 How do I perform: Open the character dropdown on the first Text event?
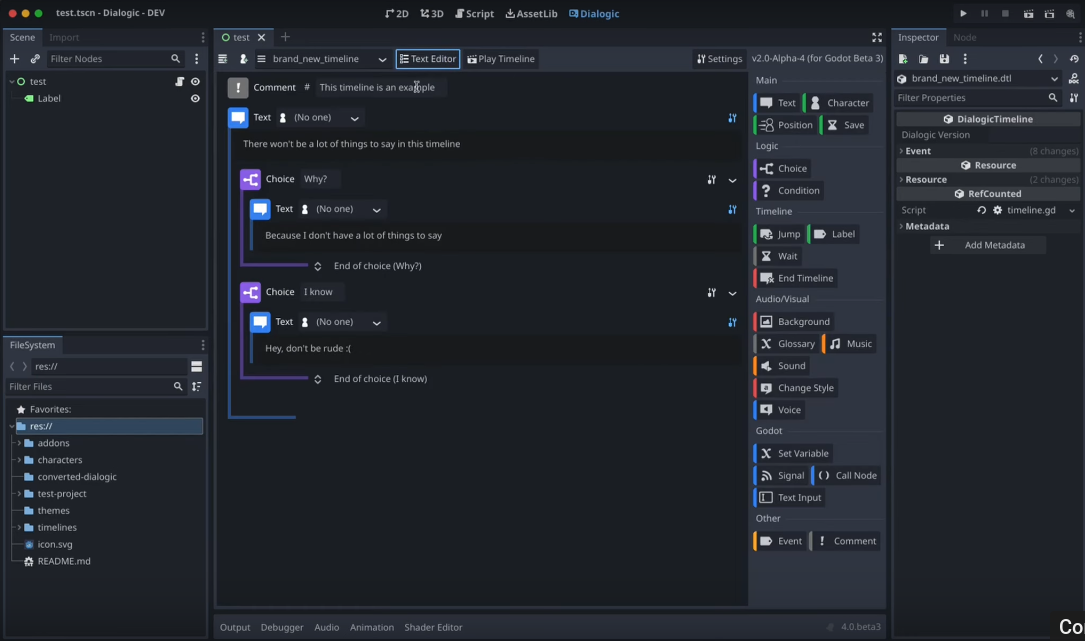(354, 117)
